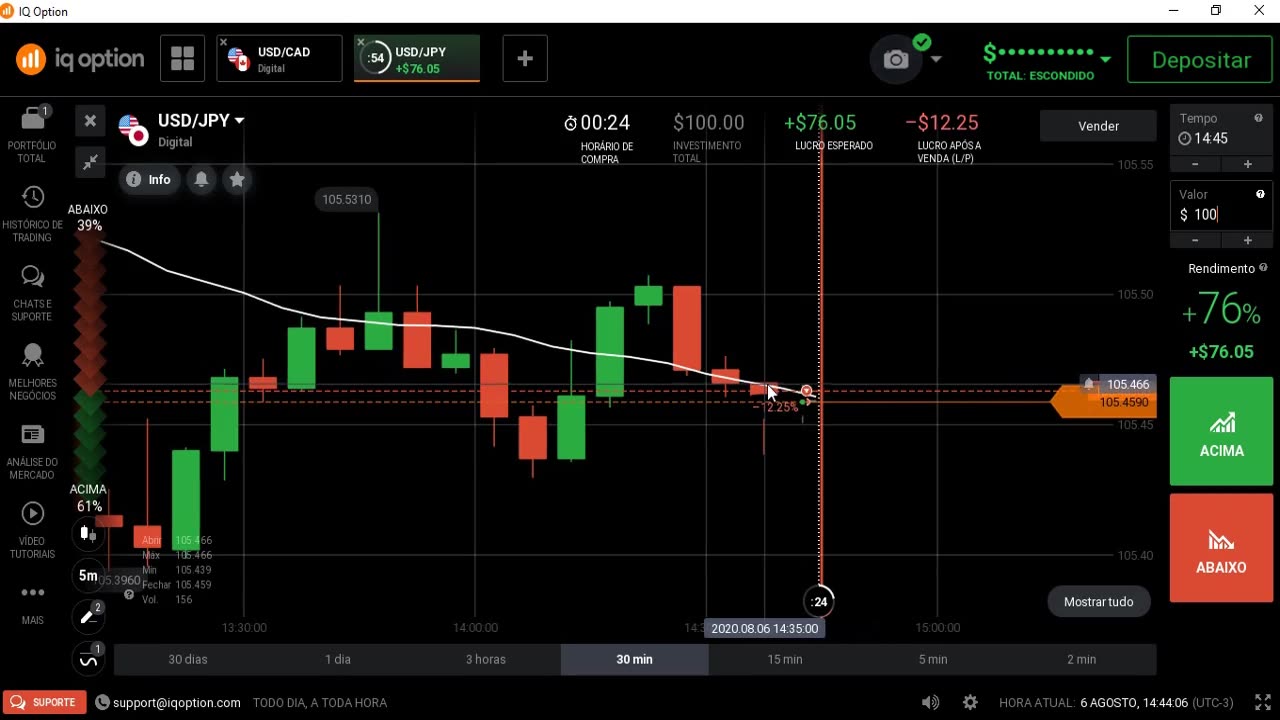Select 30 min chart range
The image size is (1280, 720).
click(634, 659)
